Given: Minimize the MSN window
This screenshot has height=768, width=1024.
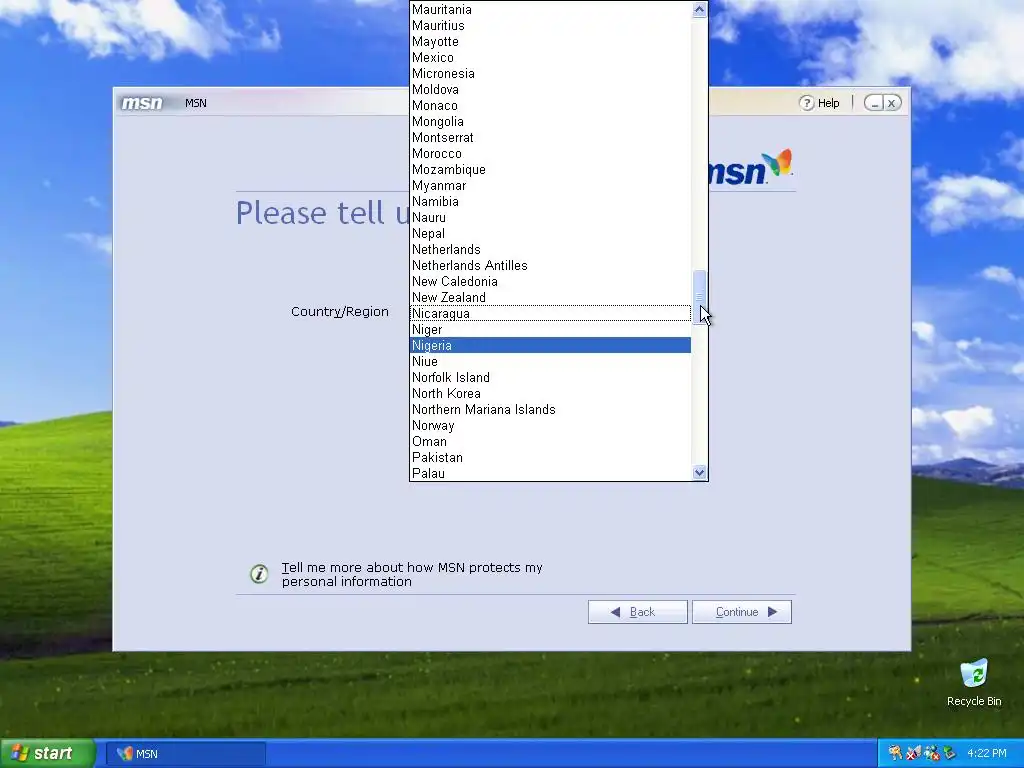Looking at the screenshot, I should (x=874, y=103).
